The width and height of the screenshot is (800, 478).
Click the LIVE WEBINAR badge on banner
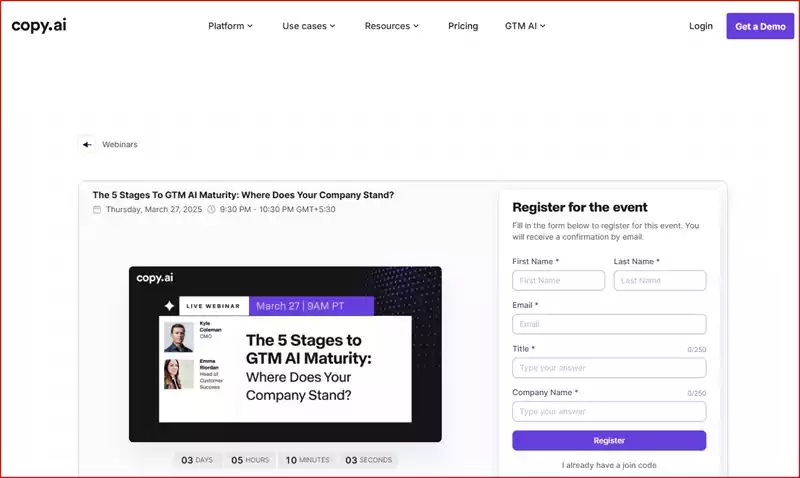click(x=213, y=306)
